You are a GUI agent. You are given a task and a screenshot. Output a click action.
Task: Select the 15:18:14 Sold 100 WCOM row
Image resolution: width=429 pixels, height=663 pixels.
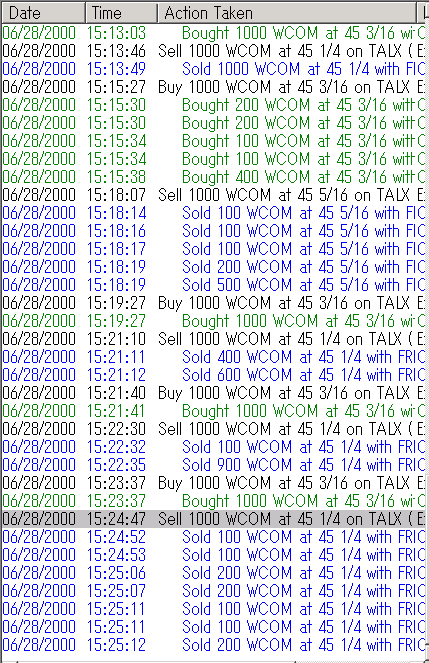click(214, 213)
